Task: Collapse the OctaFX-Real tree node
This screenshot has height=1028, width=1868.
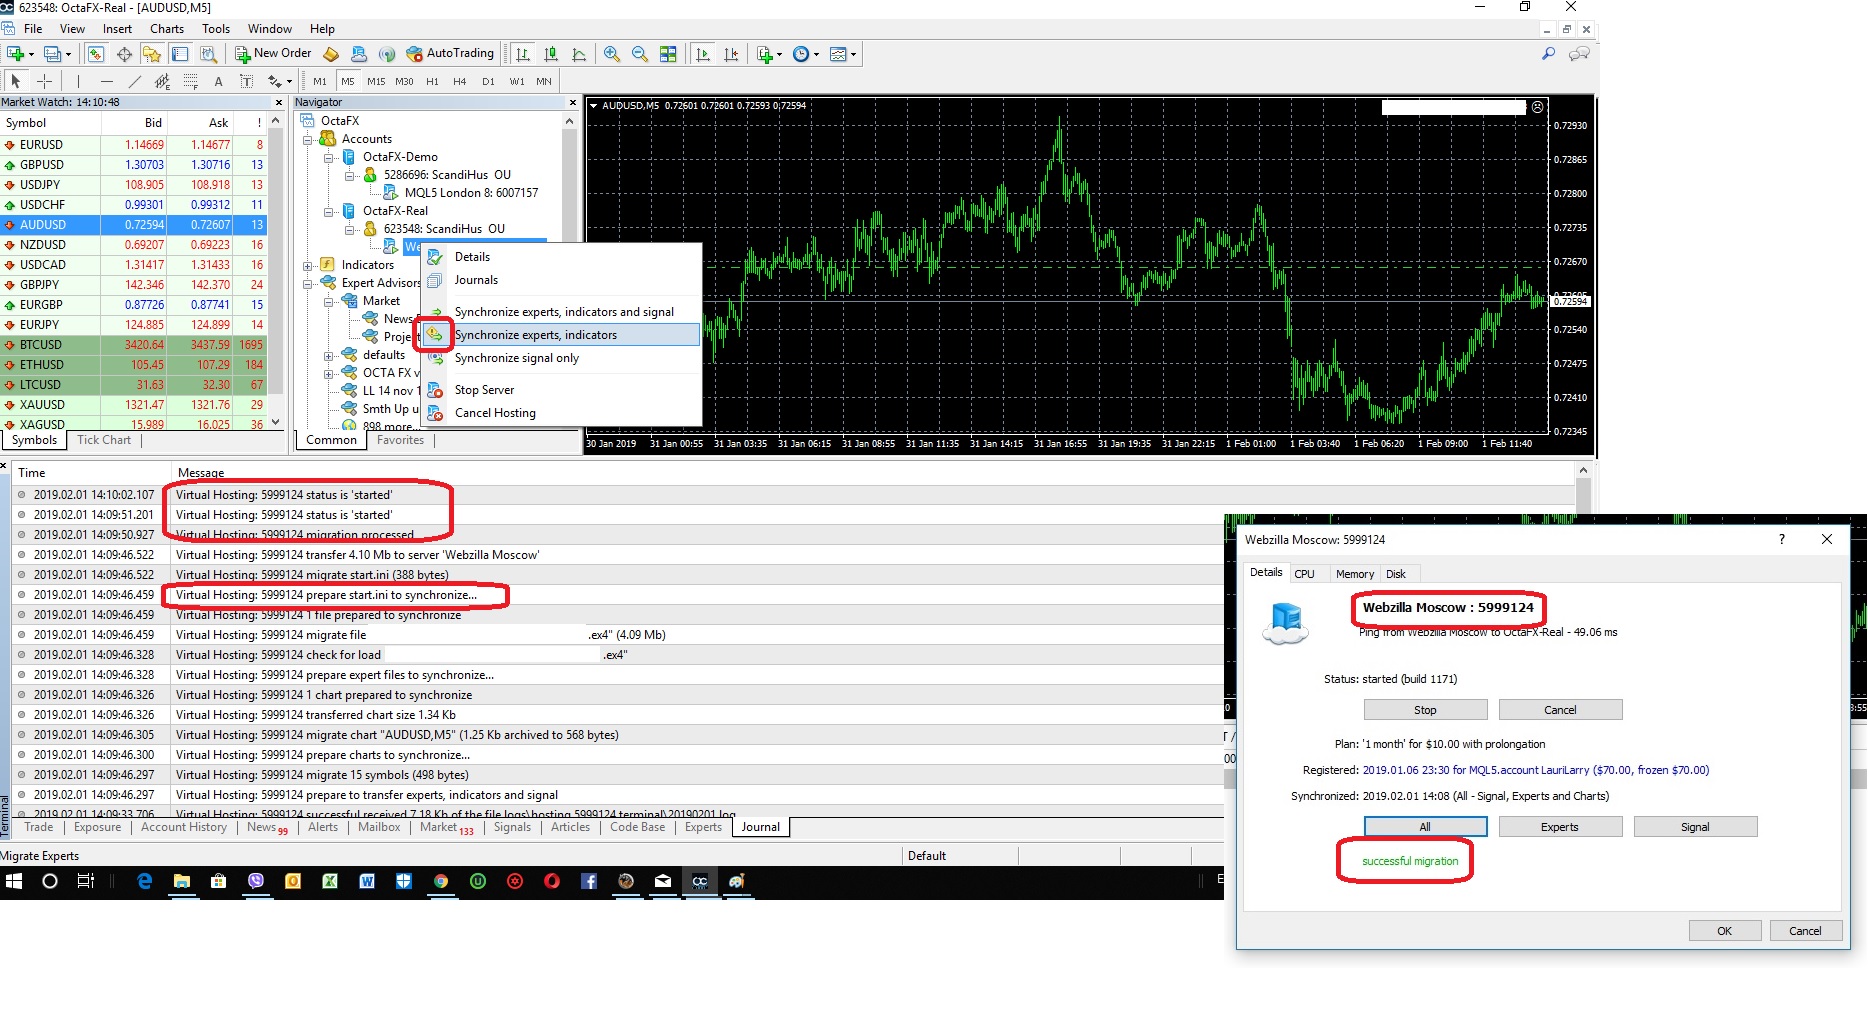Action: pos(329,211)
